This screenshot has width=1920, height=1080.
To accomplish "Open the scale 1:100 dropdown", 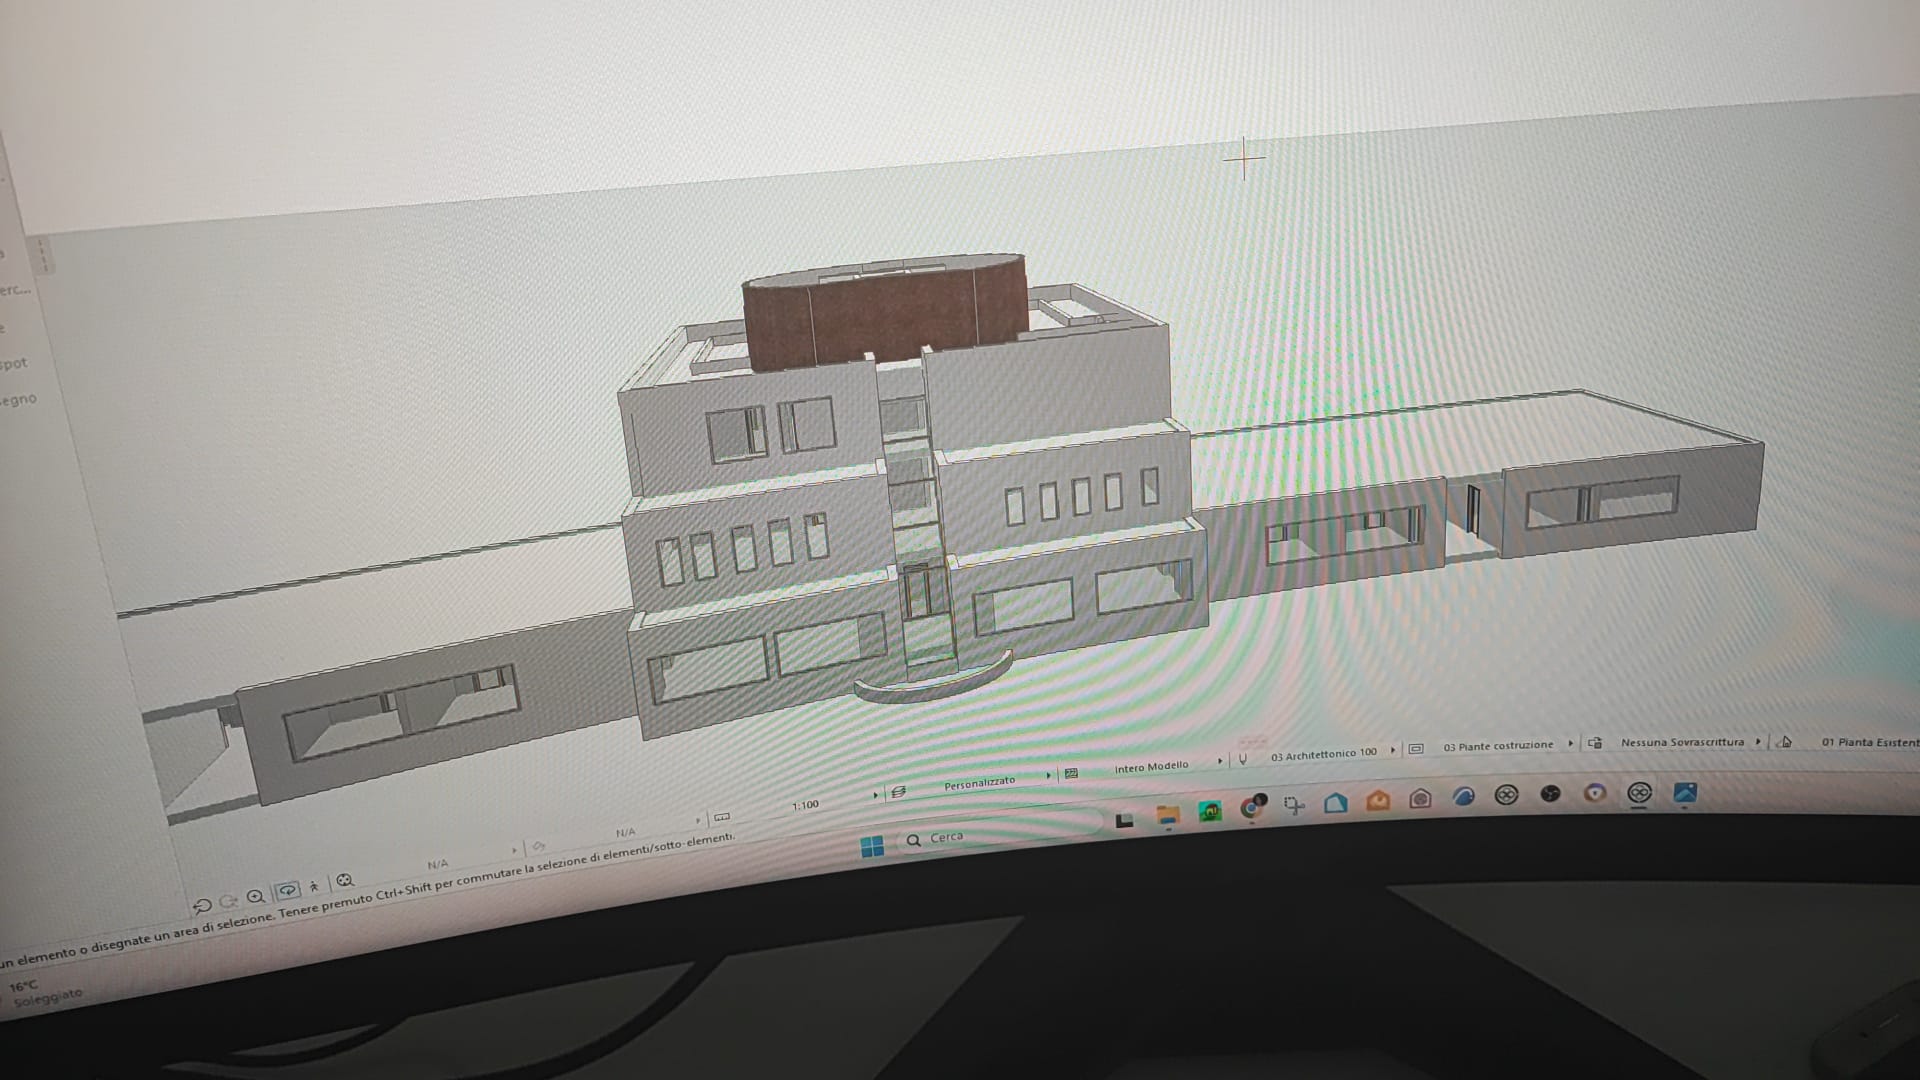I will (x=806, y=805).
